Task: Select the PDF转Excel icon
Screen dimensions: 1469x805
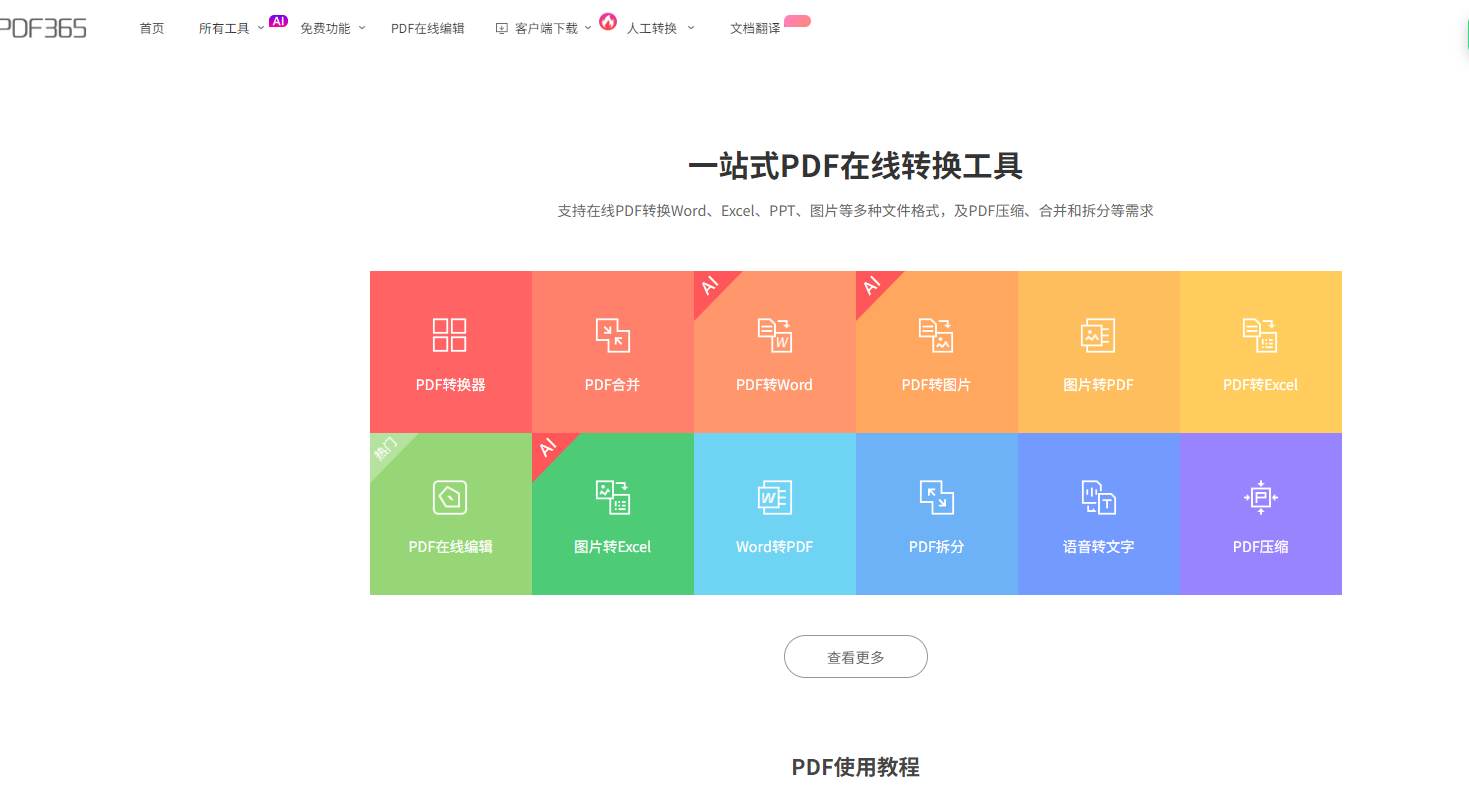Action: (x=1260, y=335)
